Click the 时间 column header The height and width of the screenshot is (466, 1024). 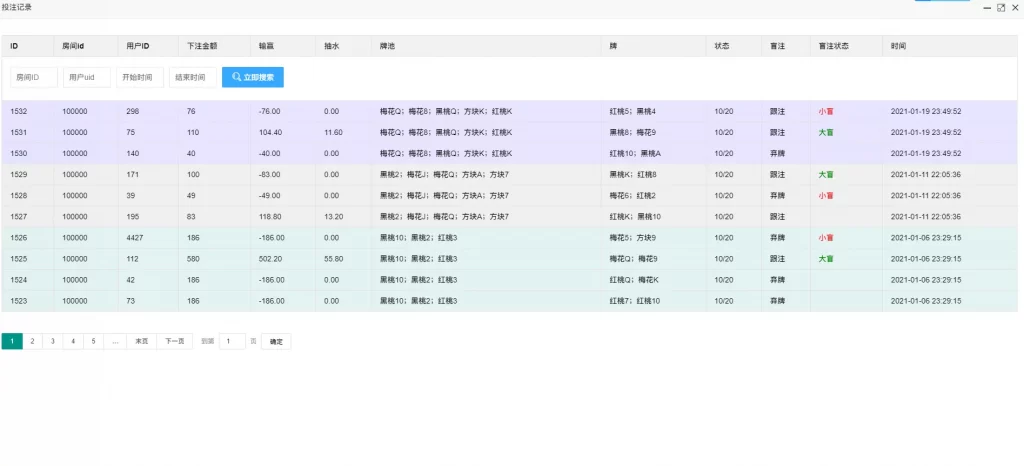point(900,46)
